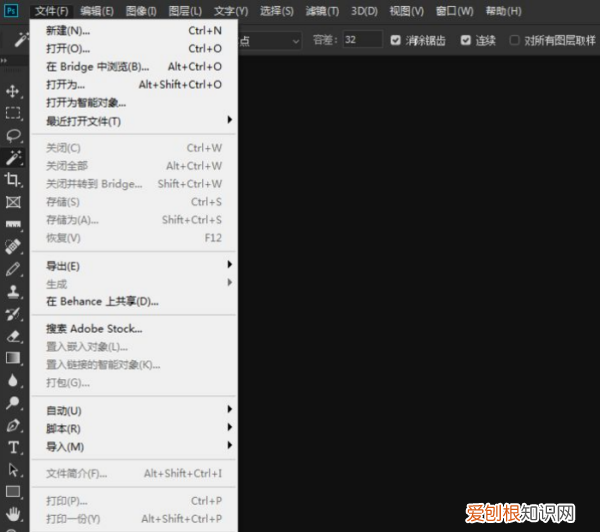Open the 滤镜(T) menu
This screenshot has height=532, width=600.
coord(322,11)
